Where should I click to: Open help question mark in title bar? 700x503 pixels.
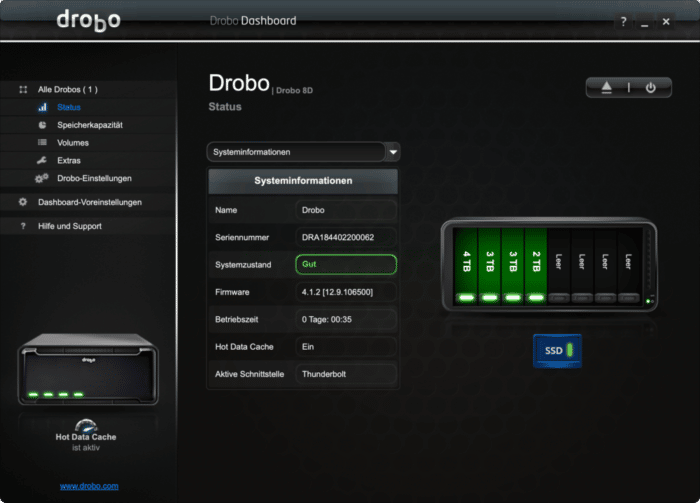point(624,21)
